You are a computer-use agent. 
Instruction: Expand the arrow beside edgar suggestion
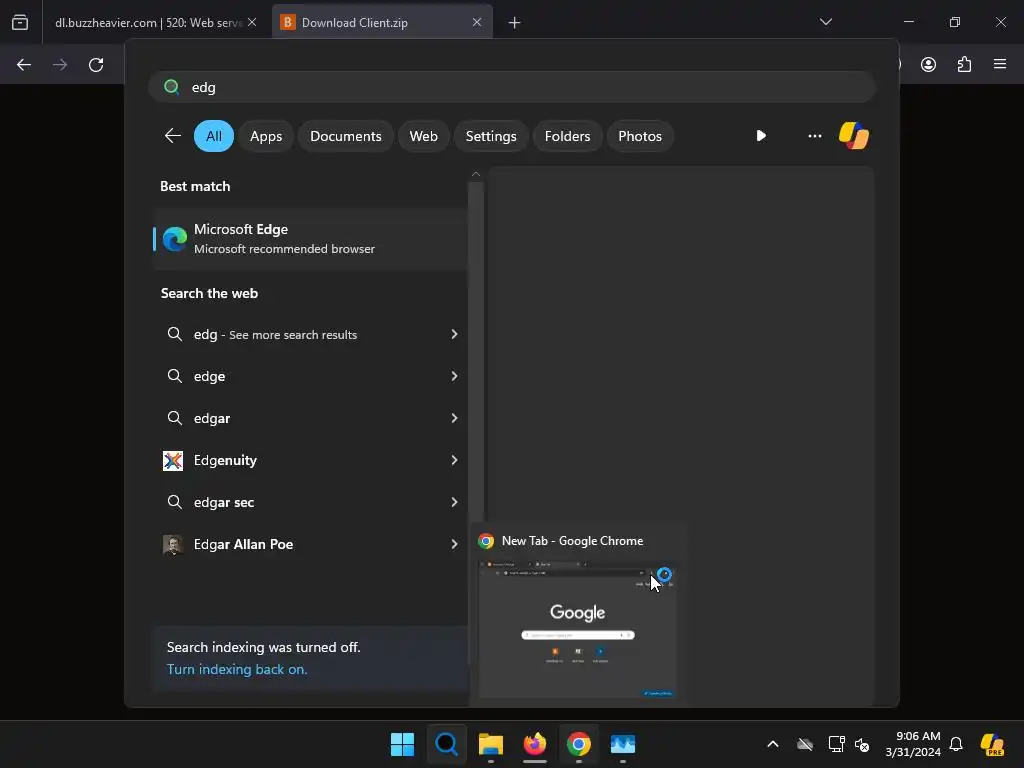454,418
